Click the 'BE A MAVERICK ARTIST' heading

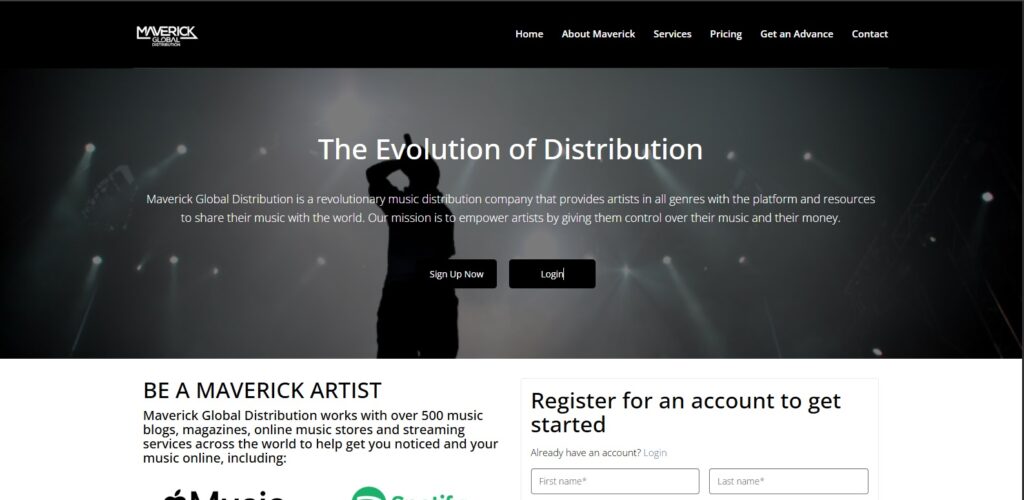click(x=262, y=390)
